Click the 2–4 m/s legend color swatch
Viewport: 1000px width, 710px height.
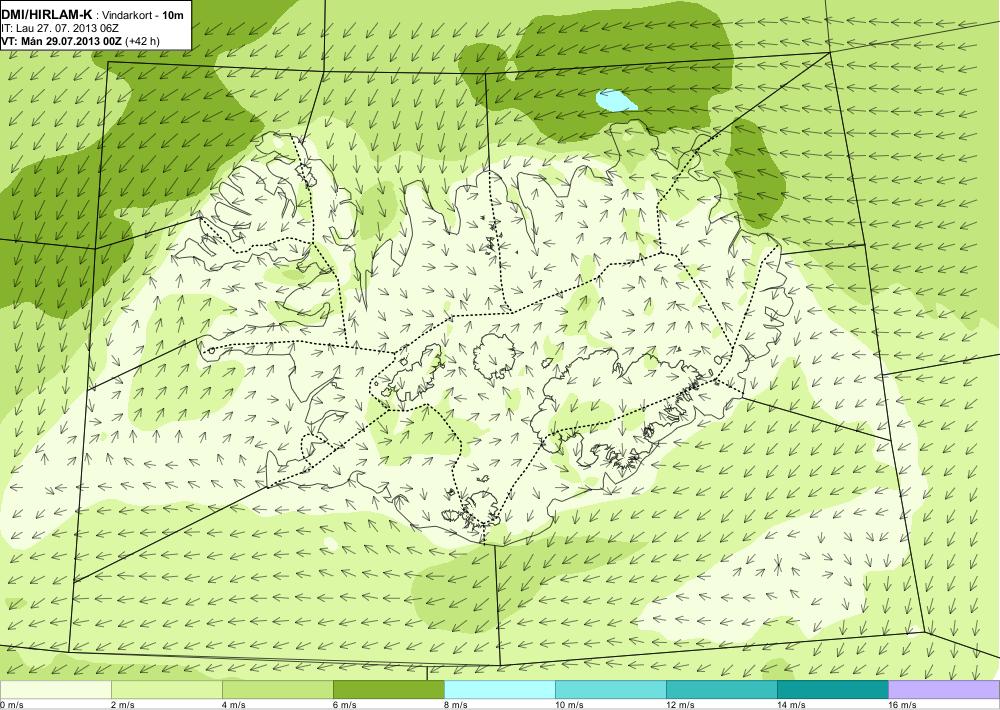166,690
